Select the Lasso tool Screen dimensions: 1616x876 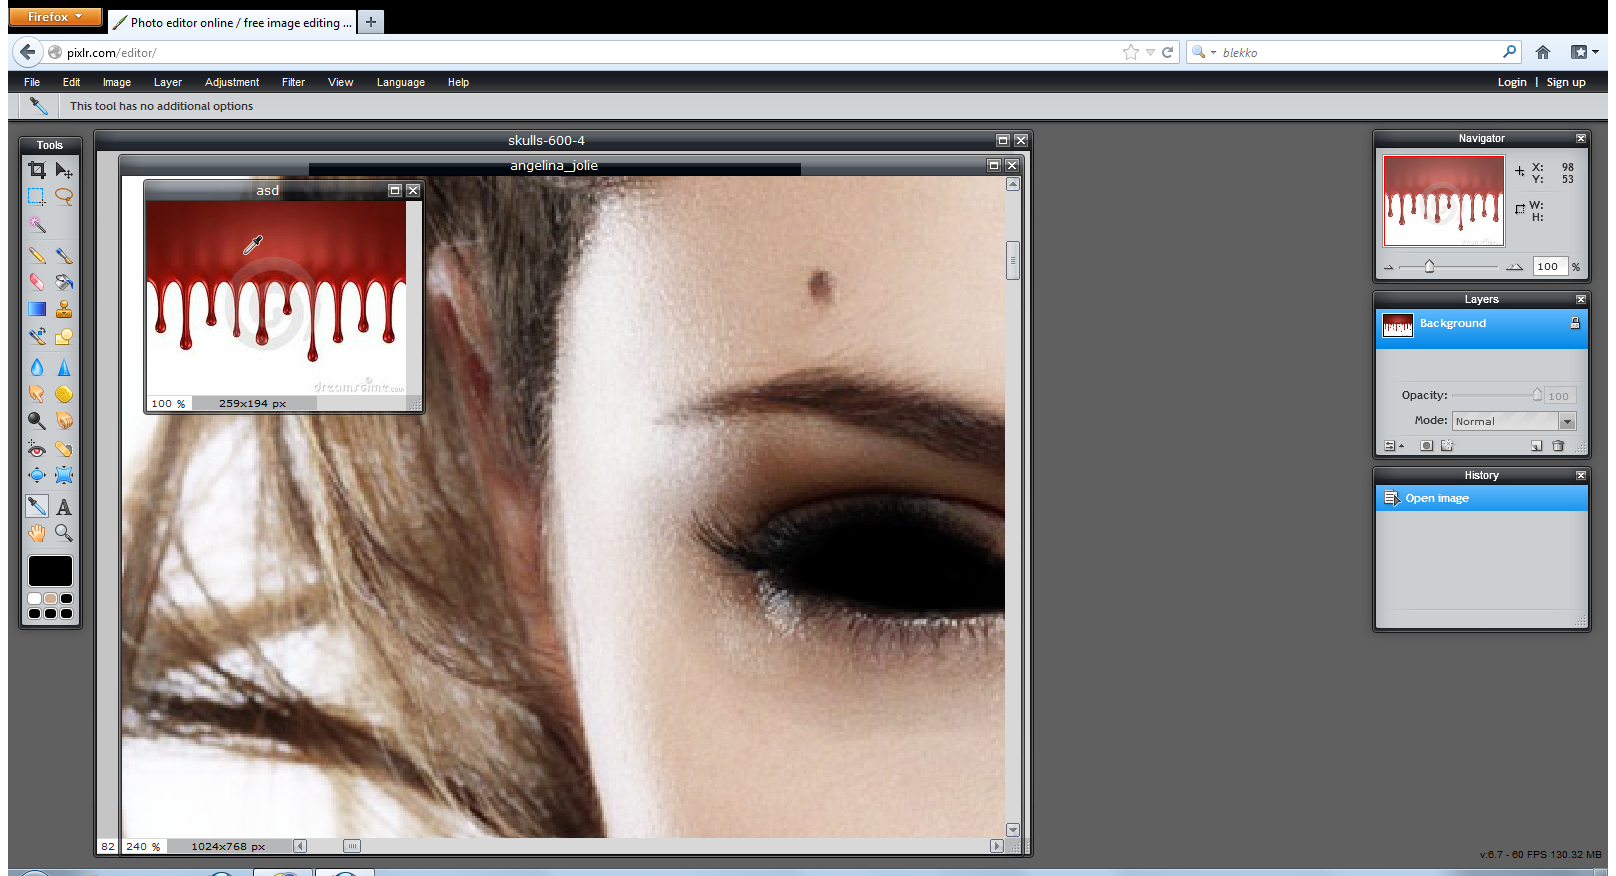(64, 197)
